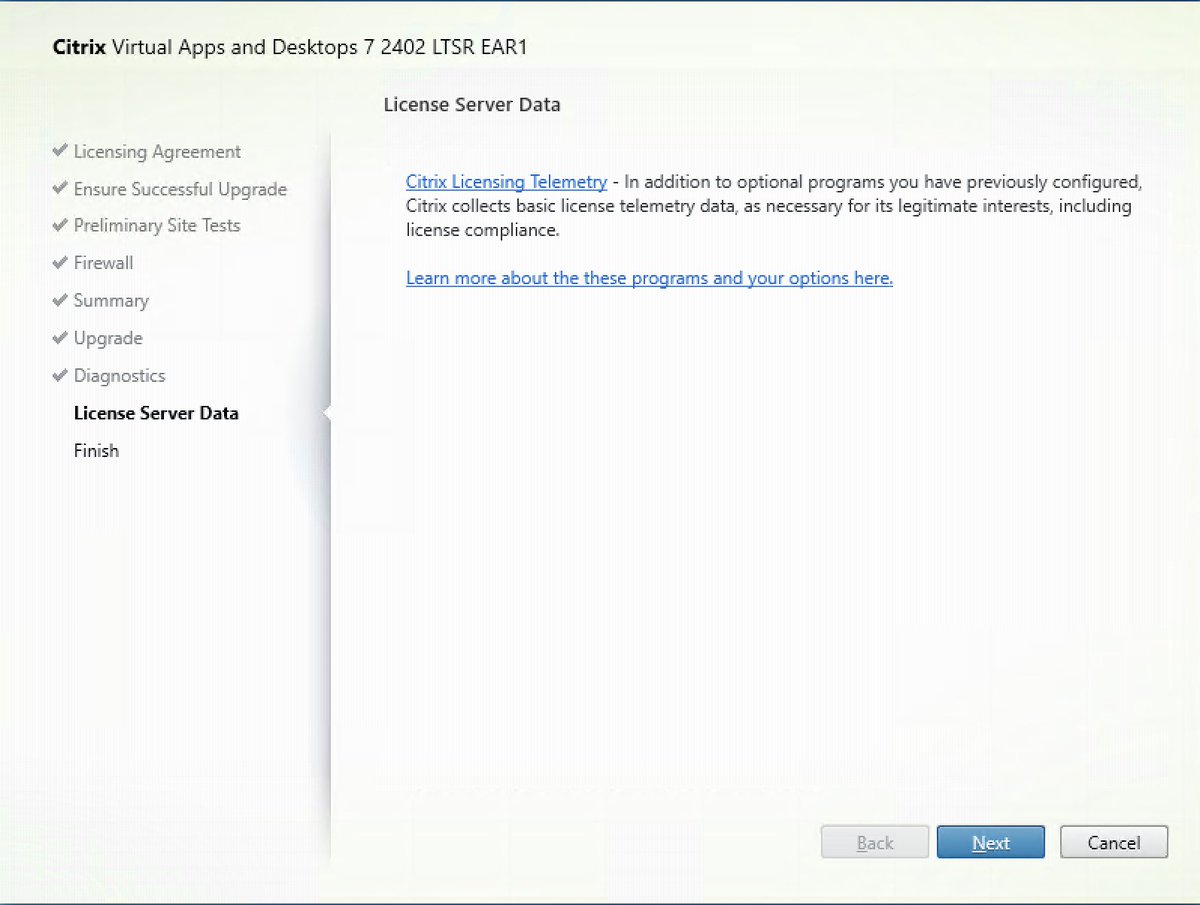Select the Firewall step in the sidebar
Viewport: 1200px width, 905px height.
(x=103, y=262)
